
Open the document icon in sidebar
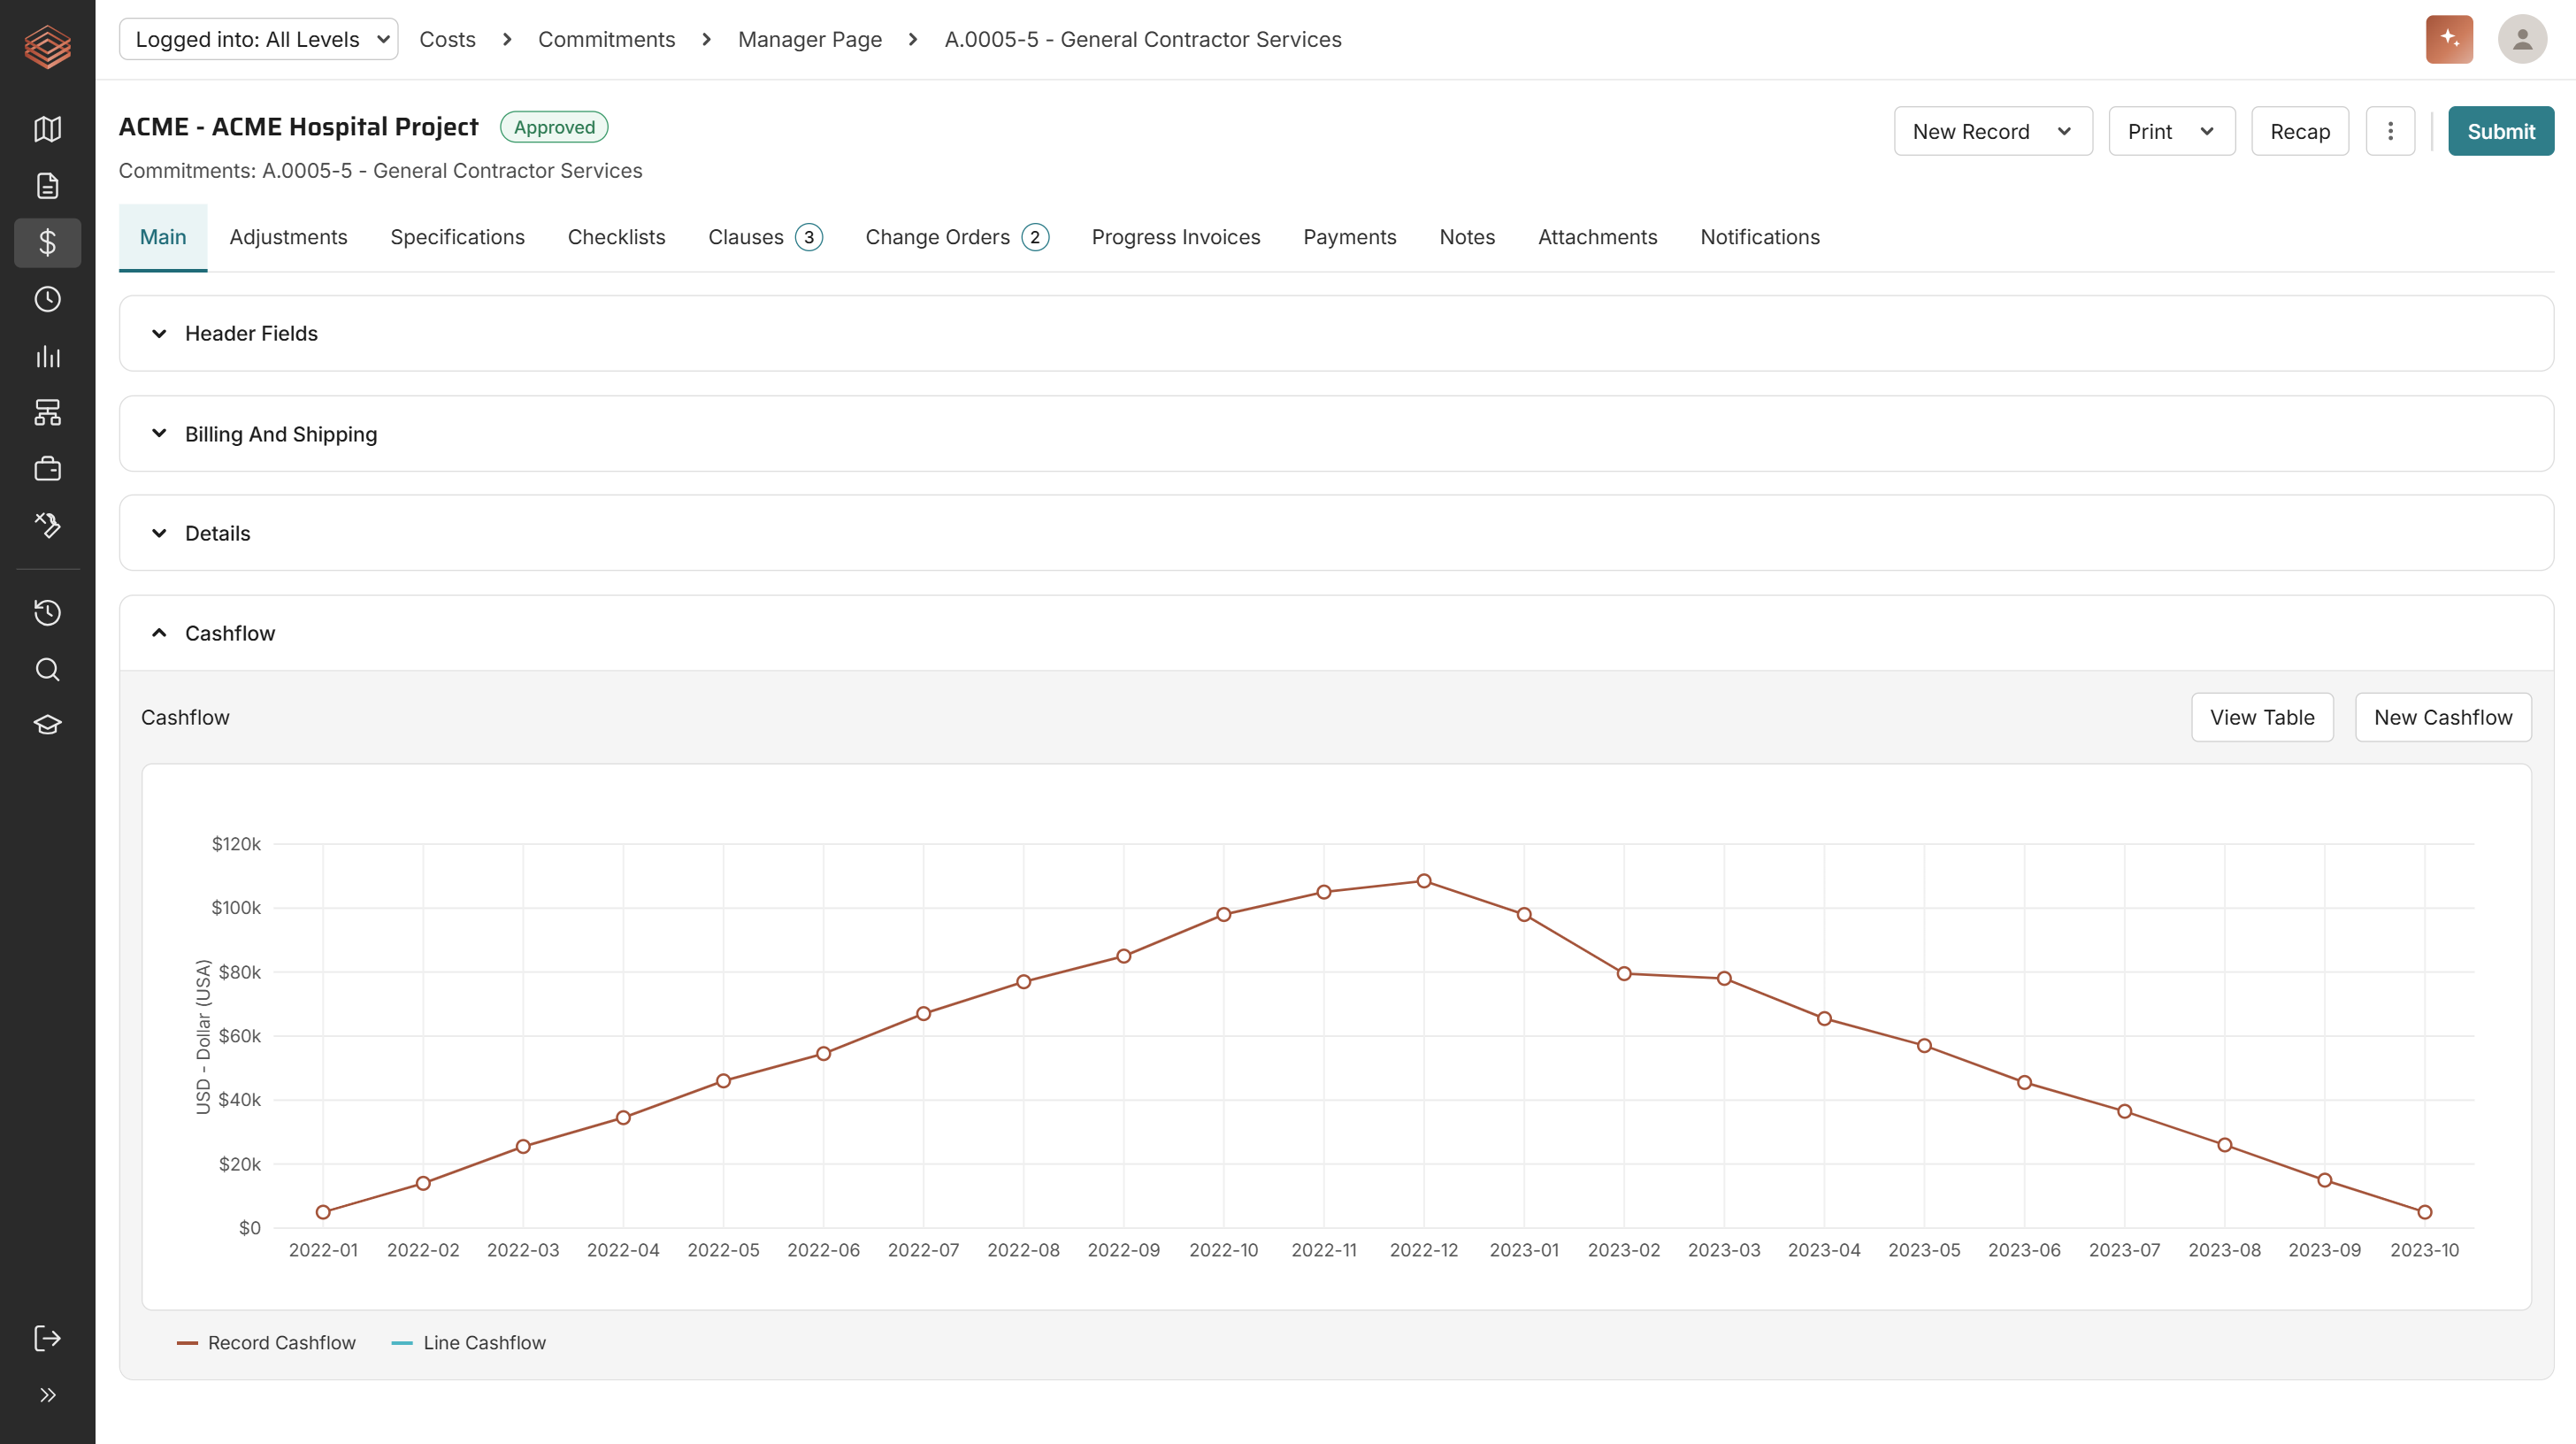(47, 186)
